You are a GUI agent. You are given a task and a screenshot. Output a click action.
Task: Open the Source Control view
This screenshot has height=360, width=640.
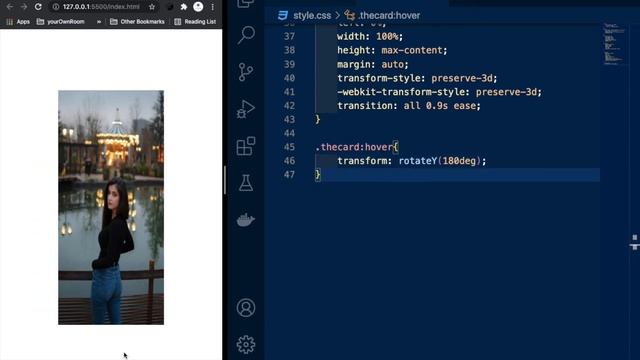pos(246,72)
